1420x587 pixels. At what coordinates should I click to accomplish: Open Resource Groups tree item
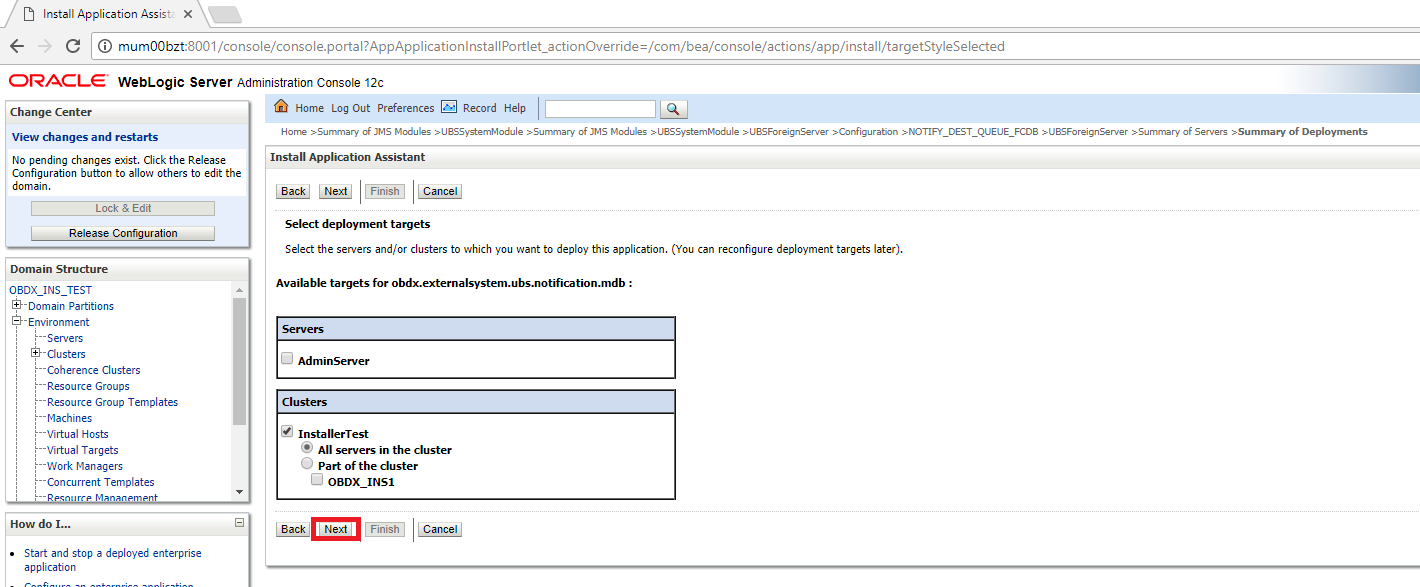coord(88,386)
